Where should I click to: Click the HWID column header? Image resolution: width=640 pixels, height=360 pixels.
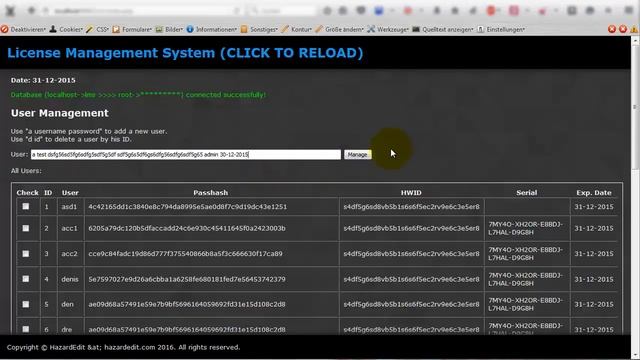(411, 193)
